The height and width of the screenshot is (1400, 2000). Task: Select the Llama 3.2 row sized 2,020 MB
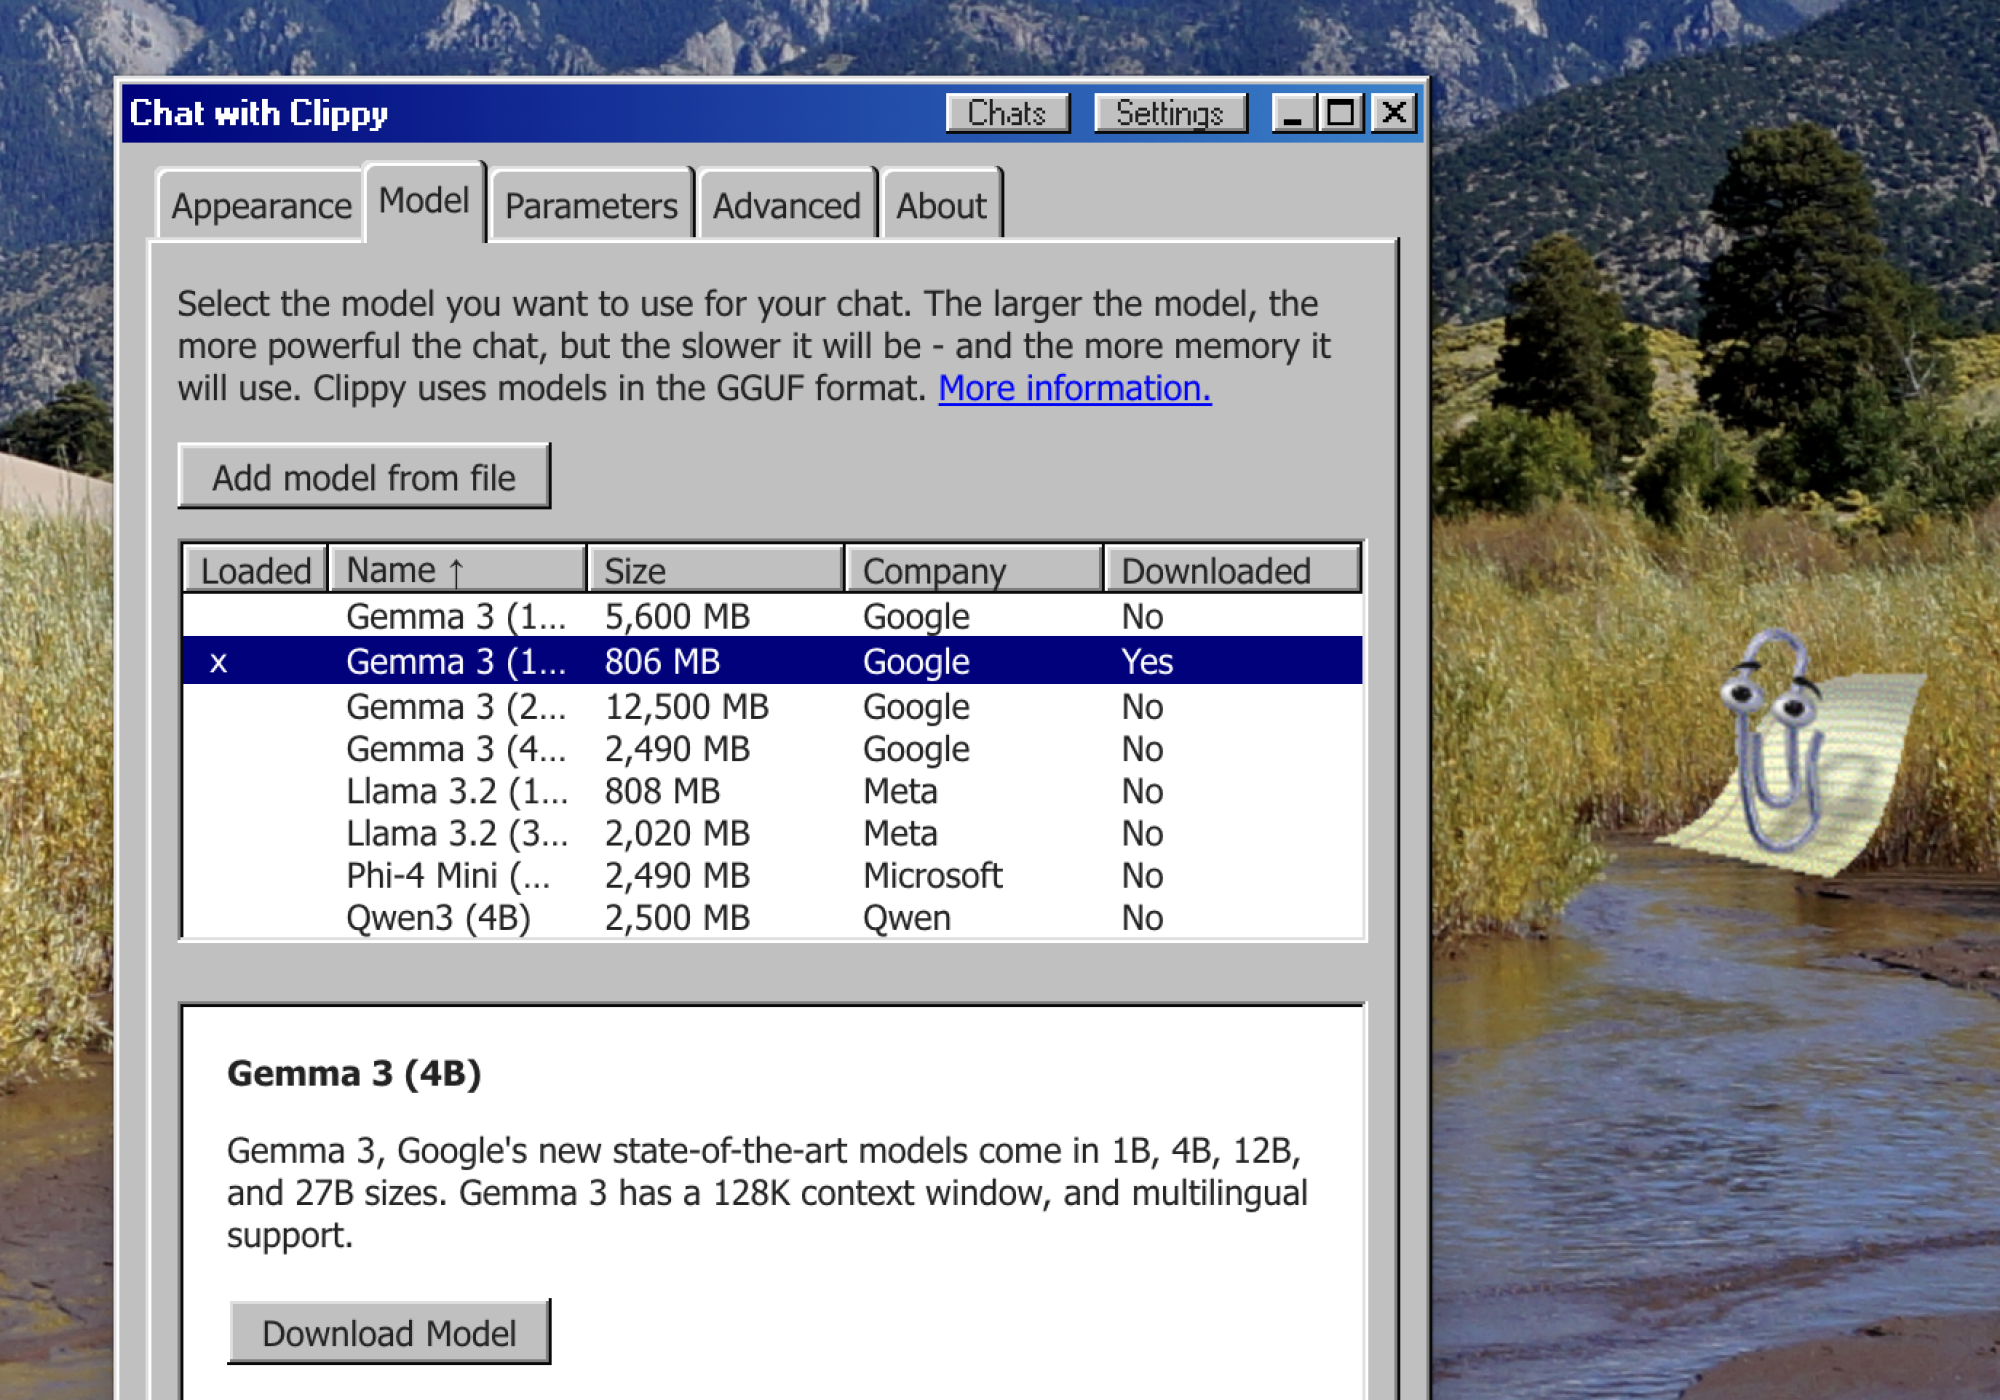772,833
